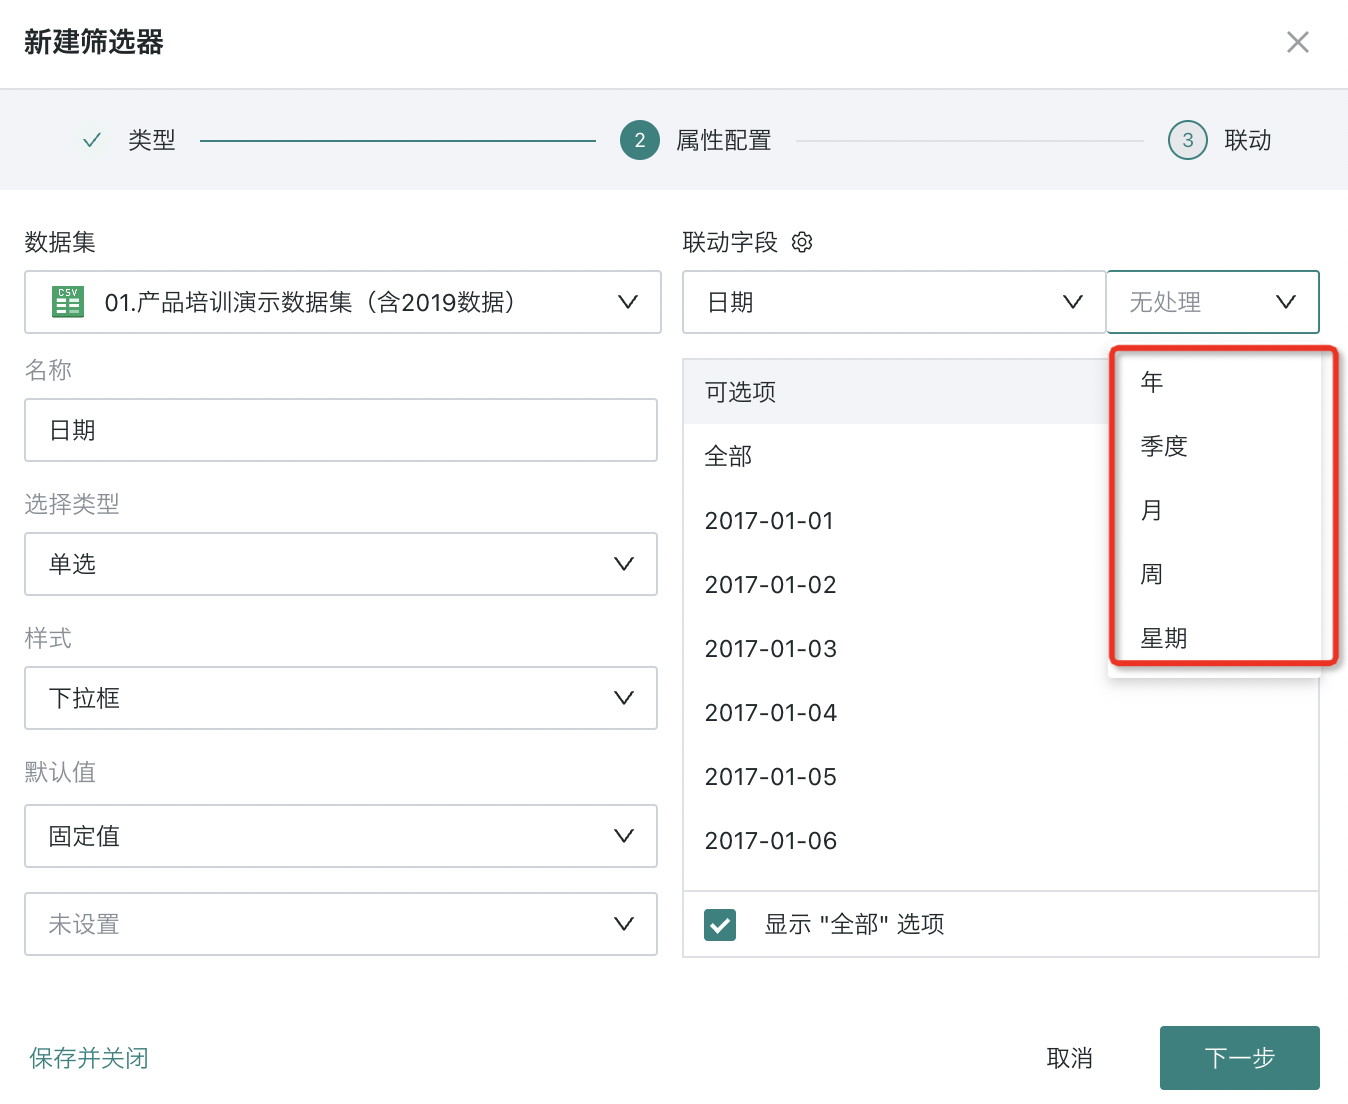
Task: Click the 保存并关闭 link
Action: 89,1058
